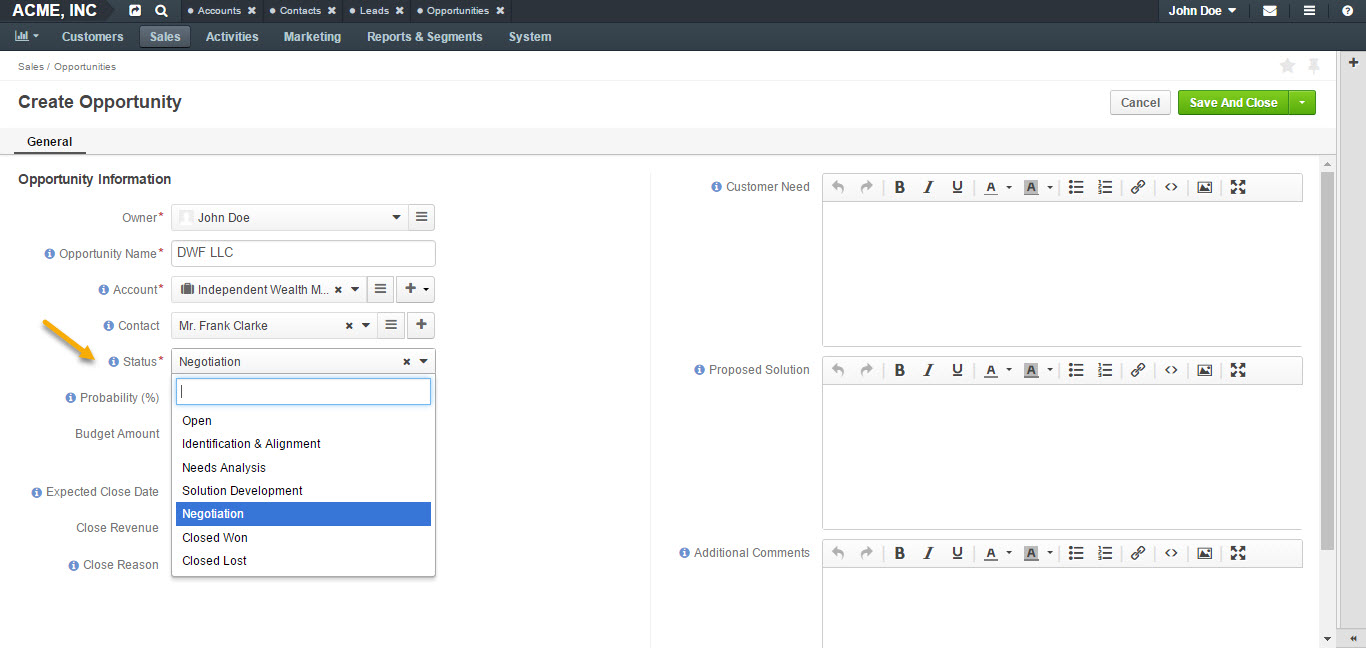The height and width of the screenshot is (648, 1366).
Task: Insert image in Proposed Solution editor
Action: coord(1205,370)
